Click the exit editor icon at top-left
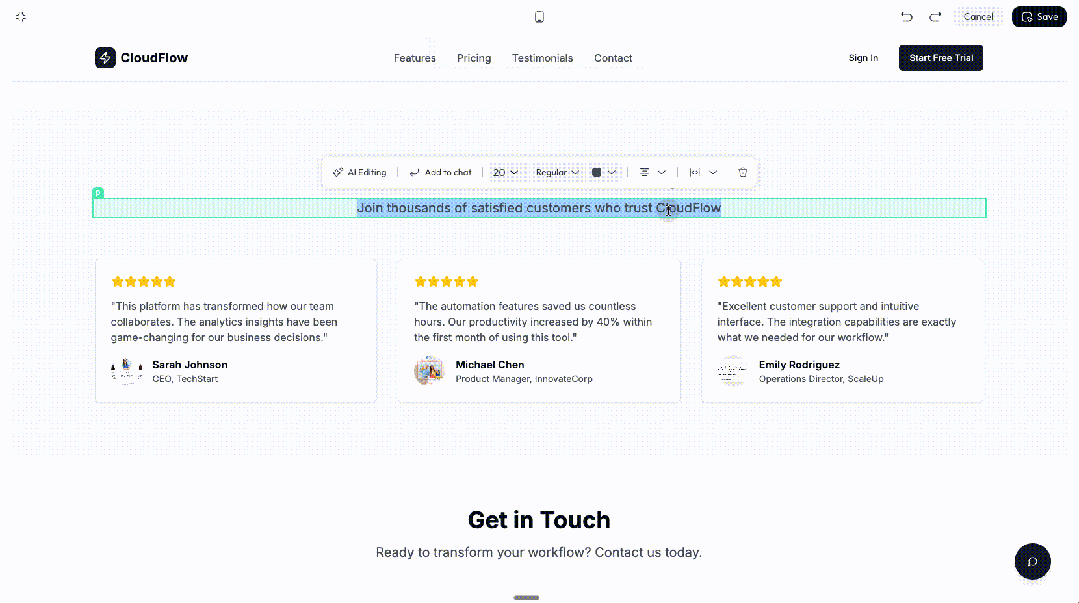This screenshot has height=603, width=1079. pos(21,17)
